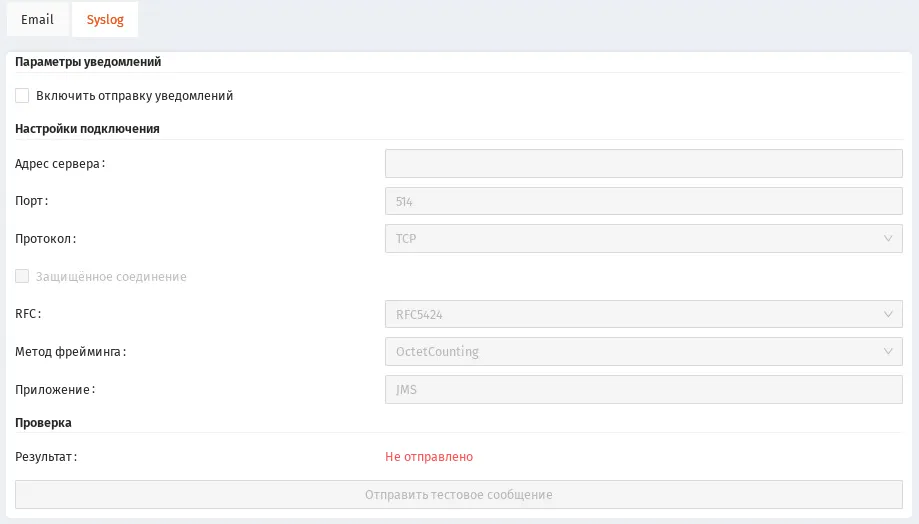Viewport: 919px width, 524px height.
Task: Click Отправить тестовое сообщение button
Action: click(459, 495)
